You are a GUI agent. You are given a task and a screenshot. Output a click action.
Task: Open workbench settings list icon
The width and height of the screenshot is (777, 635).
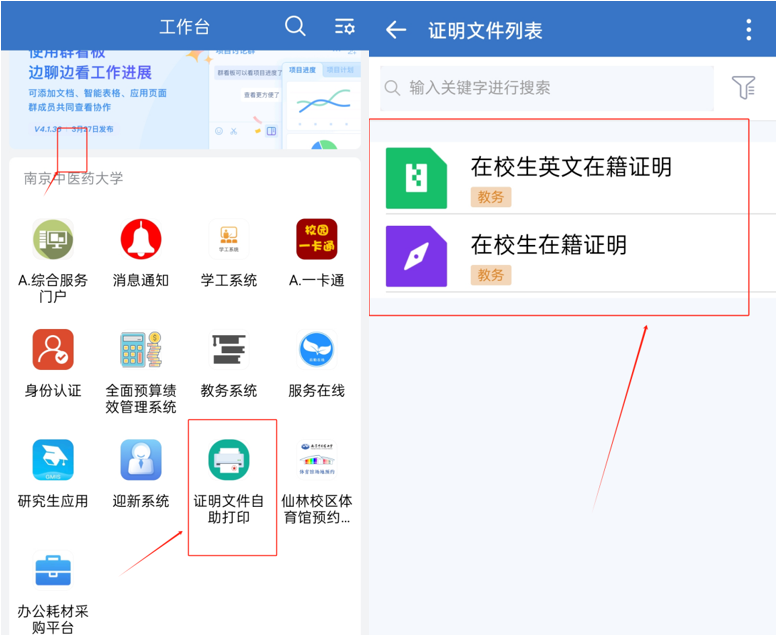pos(345,27)
